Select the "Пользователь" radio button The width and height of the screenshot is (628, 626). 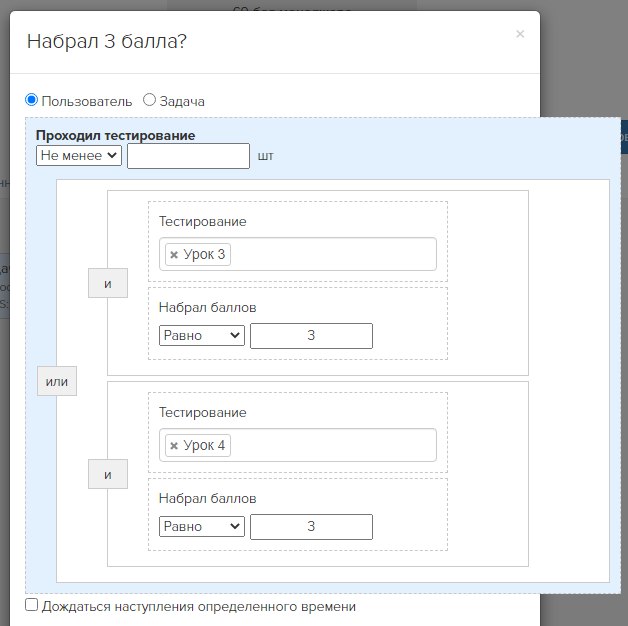pyautogui.click(x=31, y=100)
